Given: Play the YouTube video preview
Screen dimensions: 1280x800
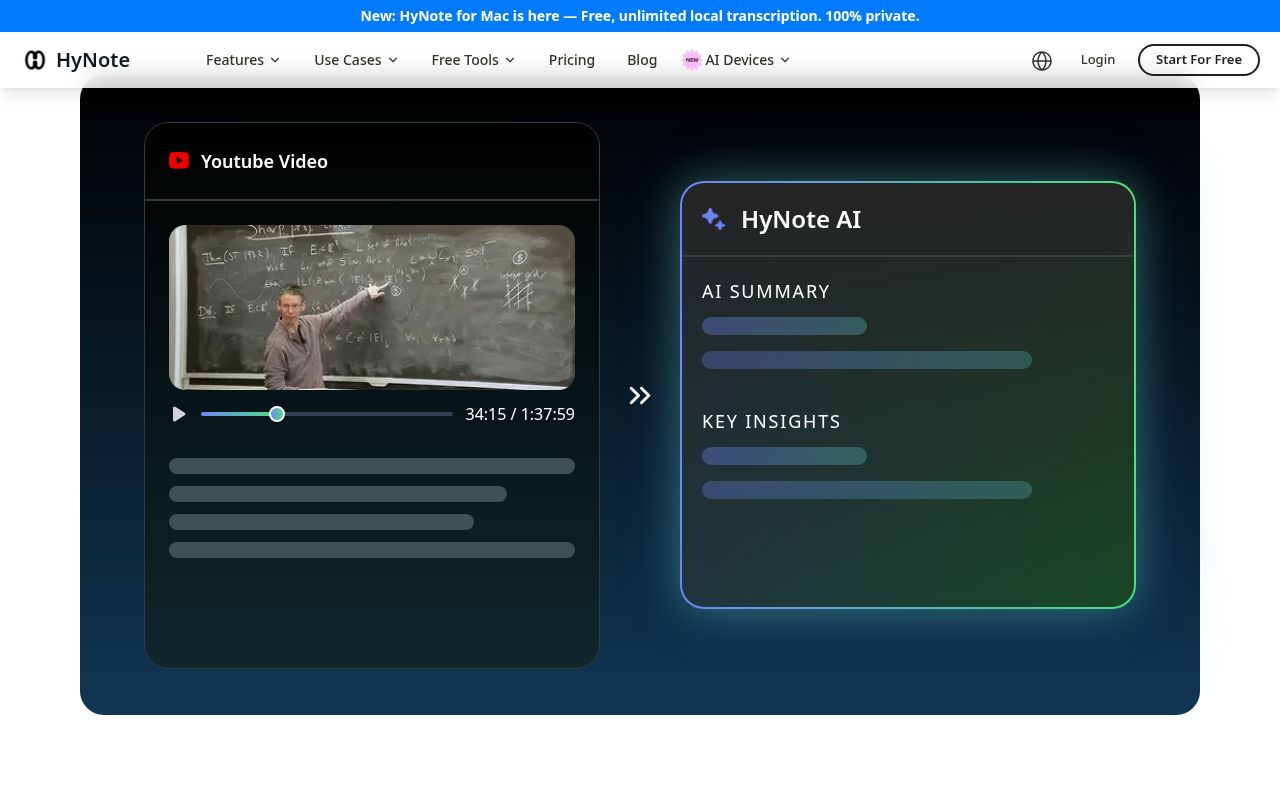Looking at the screenshot, I should 179,414.
